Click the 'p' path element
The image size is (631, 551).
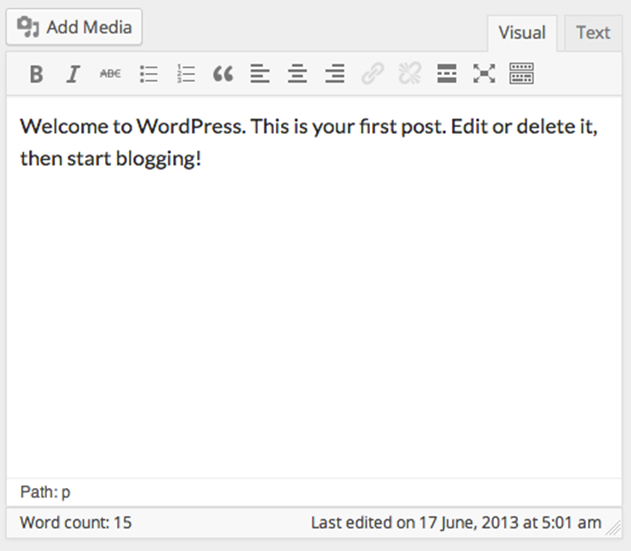[66, 493]
